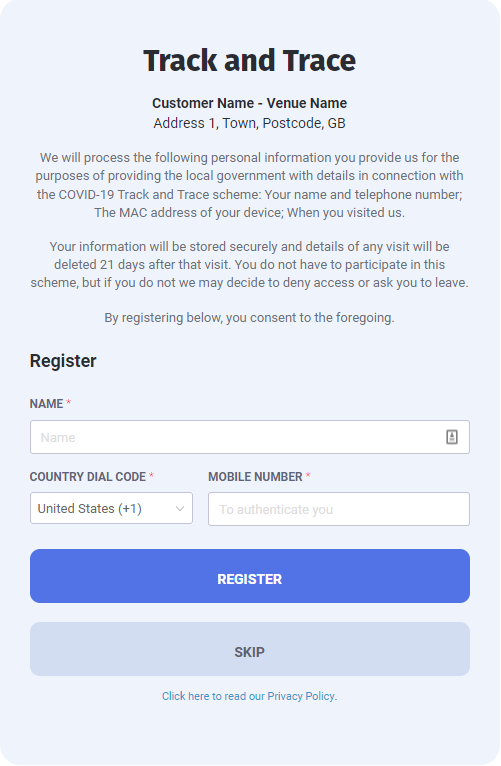Viewport: 501px width, 766px height.
Task: Click the red asterisk beside COUNTRY DIAL CODE
Action: pos(151,476)
